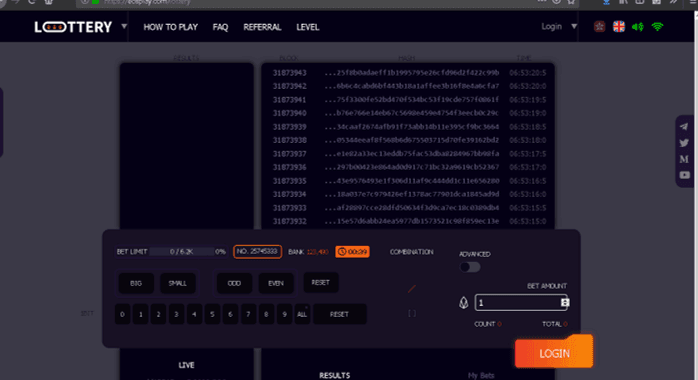Select ALL numbers button
The height and width of the screenshot is (380, 698).
302,314
